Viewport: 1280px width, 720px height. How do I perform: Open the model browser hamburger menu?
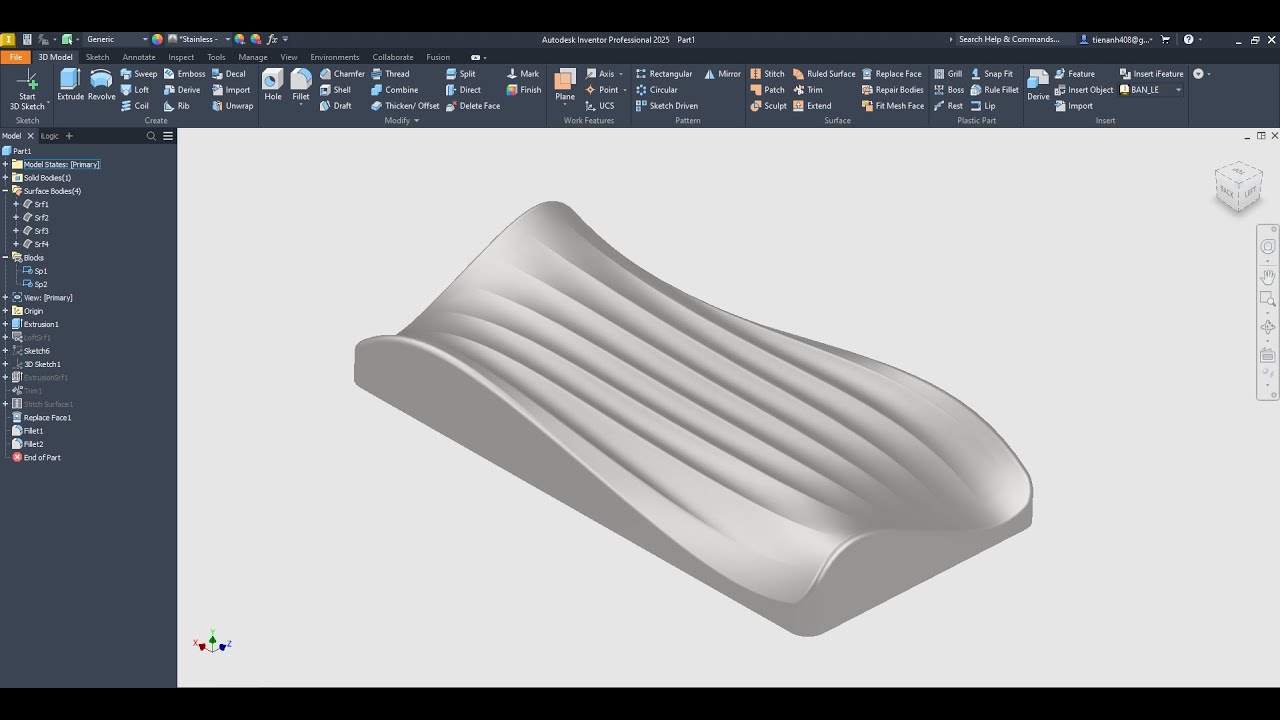click(168, 136)
